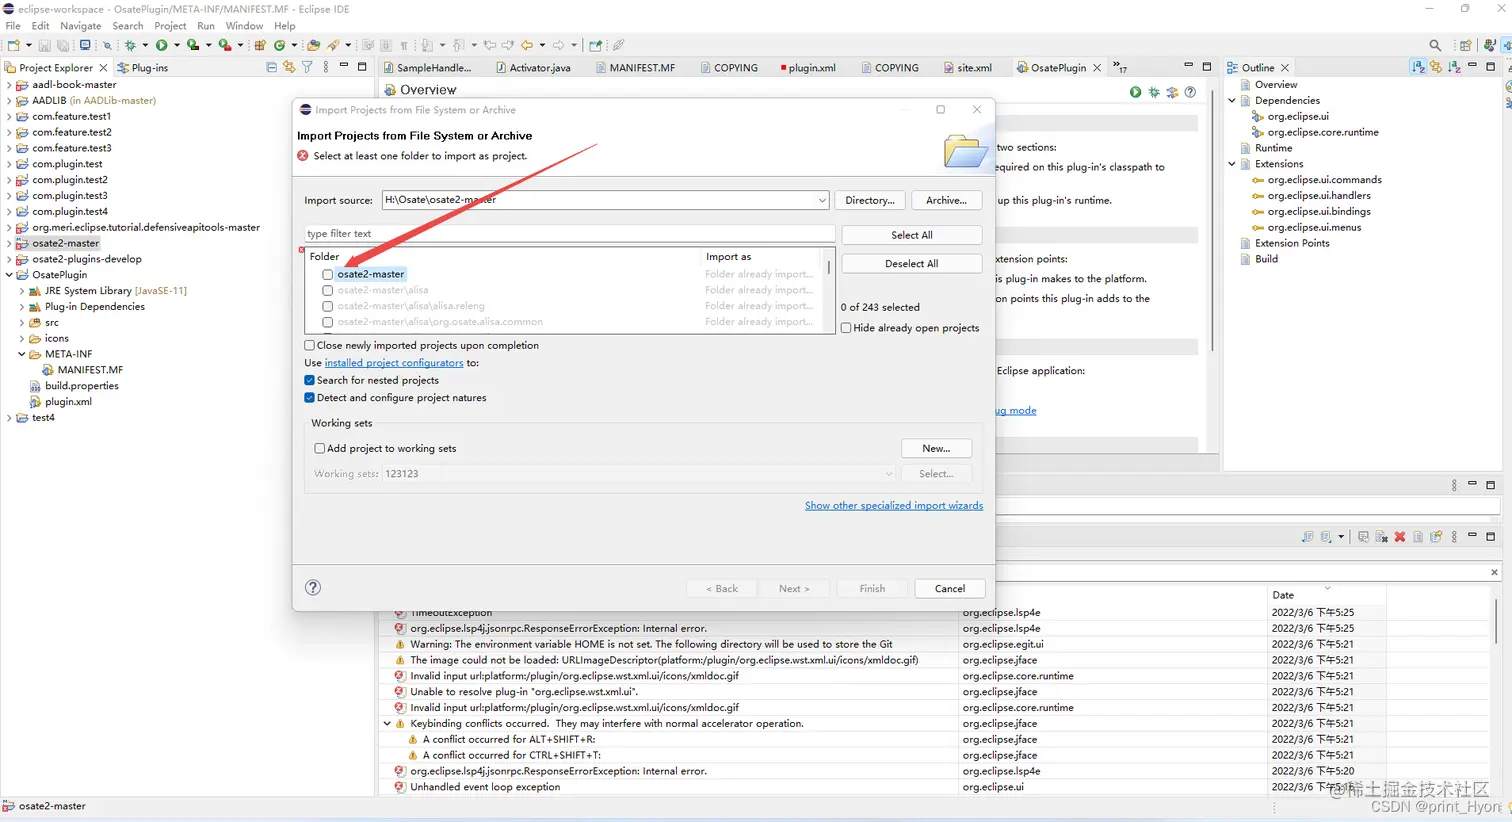Check the osate2-master folder checkbox
Viewport: 1512px width, 822px height.
point(327,274)
